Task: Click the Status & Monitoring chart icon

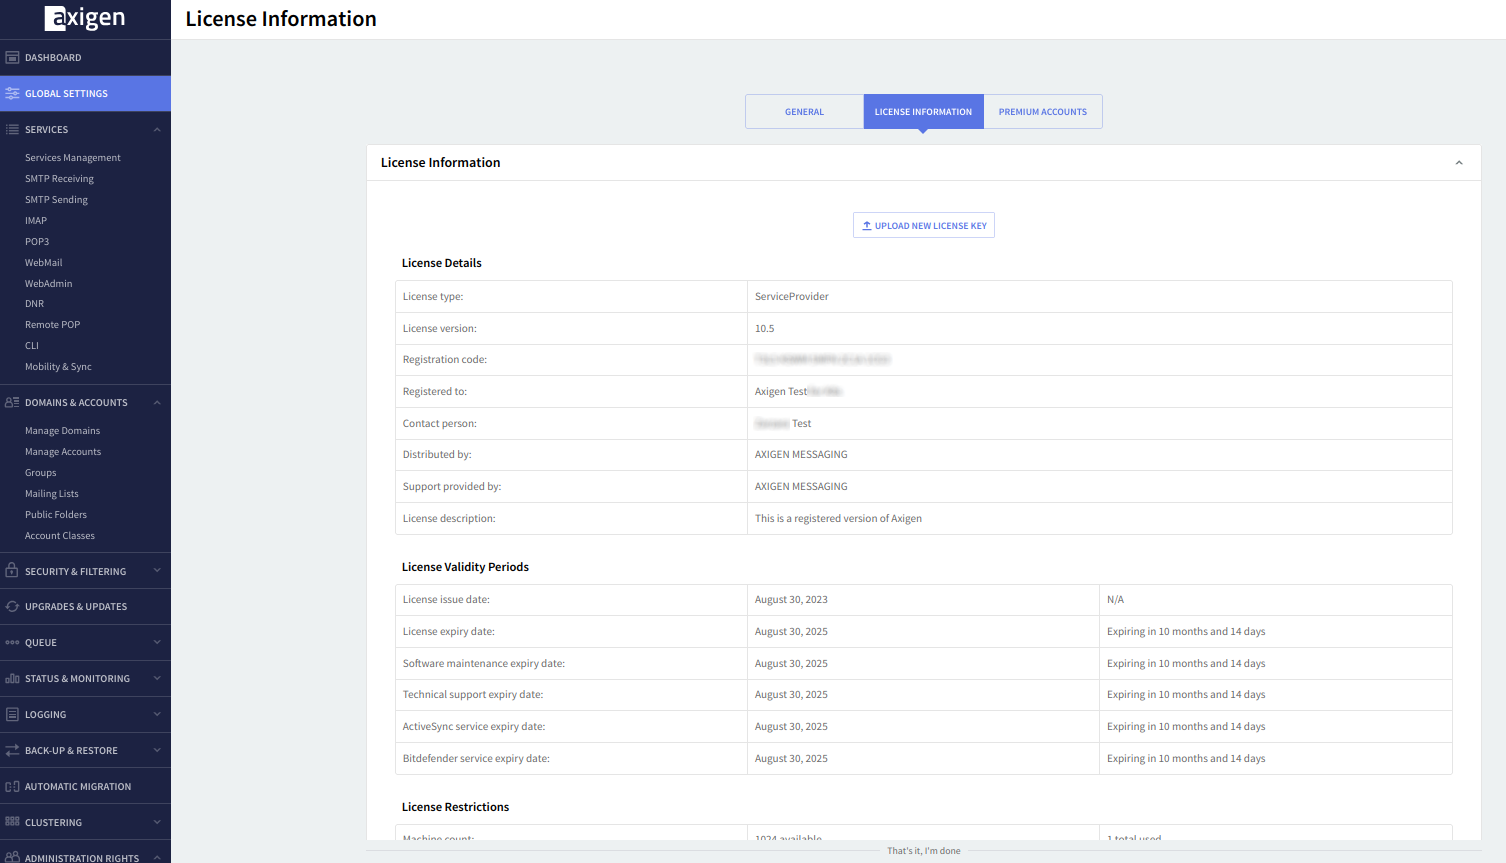Action: [12, 679]
